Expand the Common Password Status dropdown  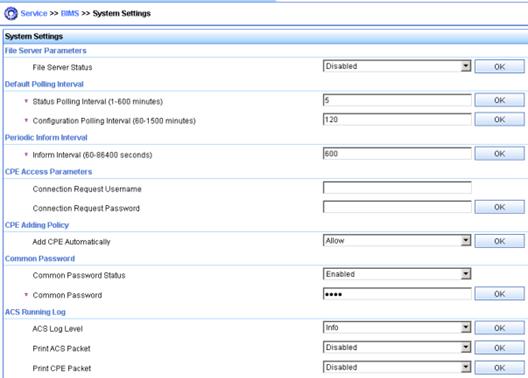point(397,274)
